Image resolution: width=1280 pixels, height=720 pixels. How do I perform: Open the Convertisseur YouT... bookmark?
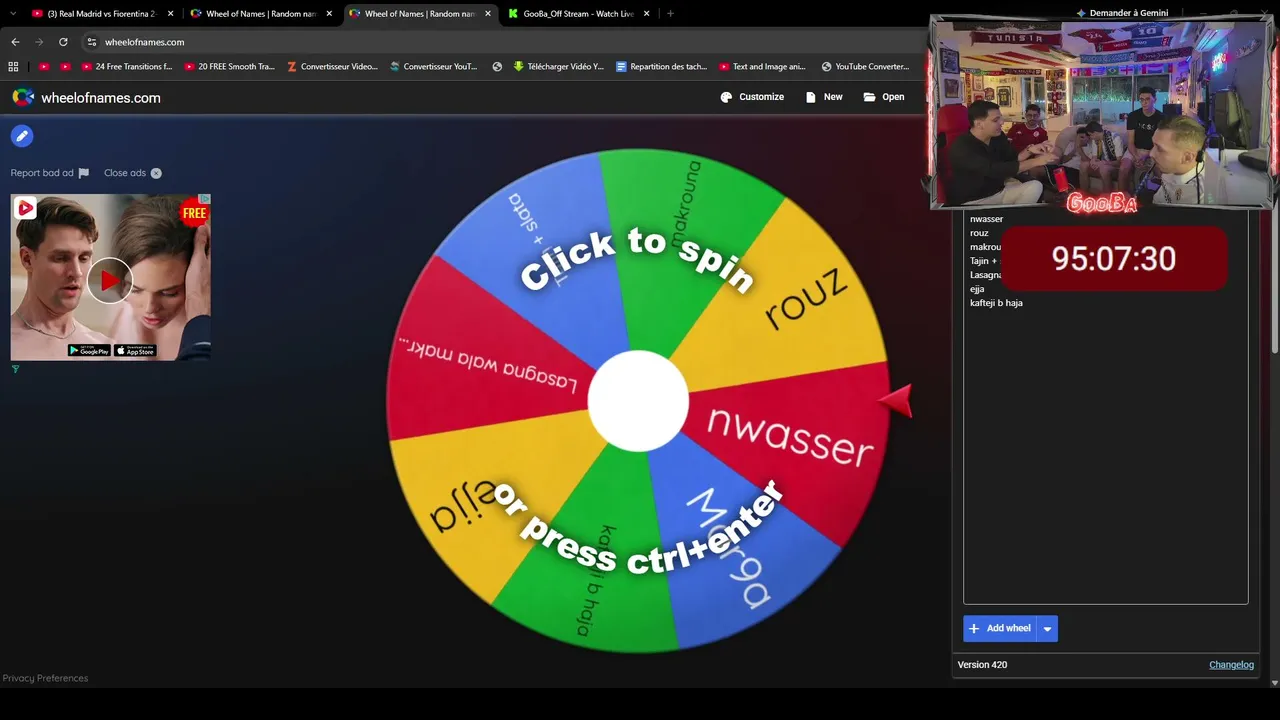(x=433, y=67)
